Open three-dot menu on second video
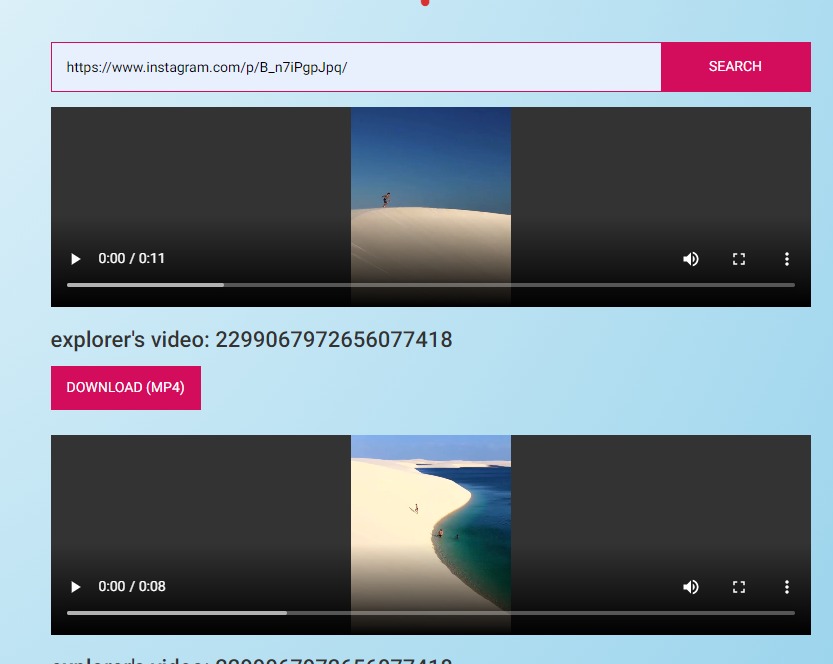 [x=787, y=587]
